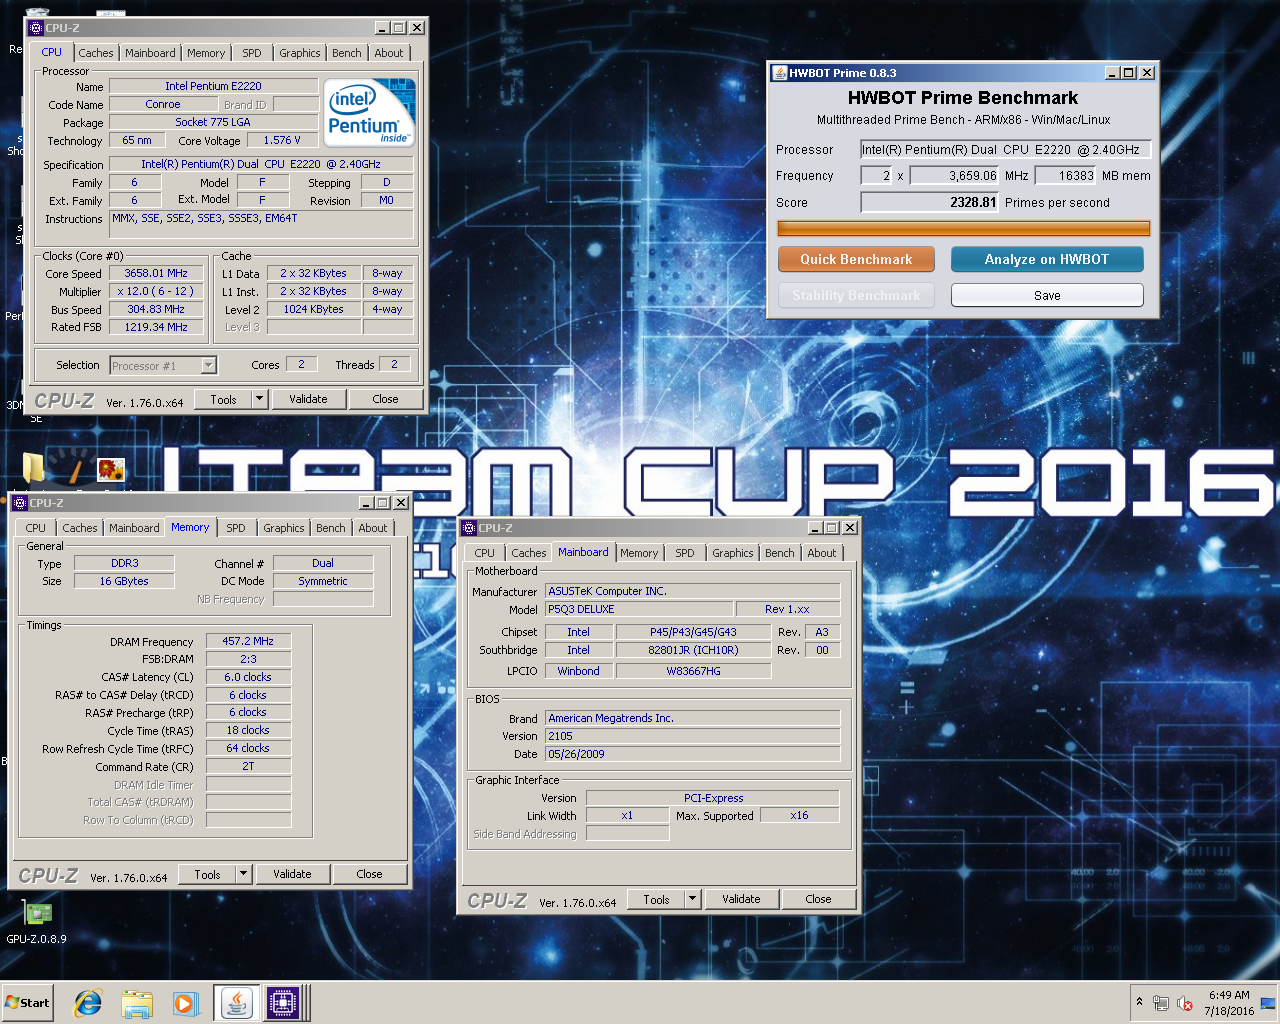This screenshot has width=1280, height=1024.
Task: Select the GPU-Z.0.8.9 desktop icon
Action: point(36,922)
